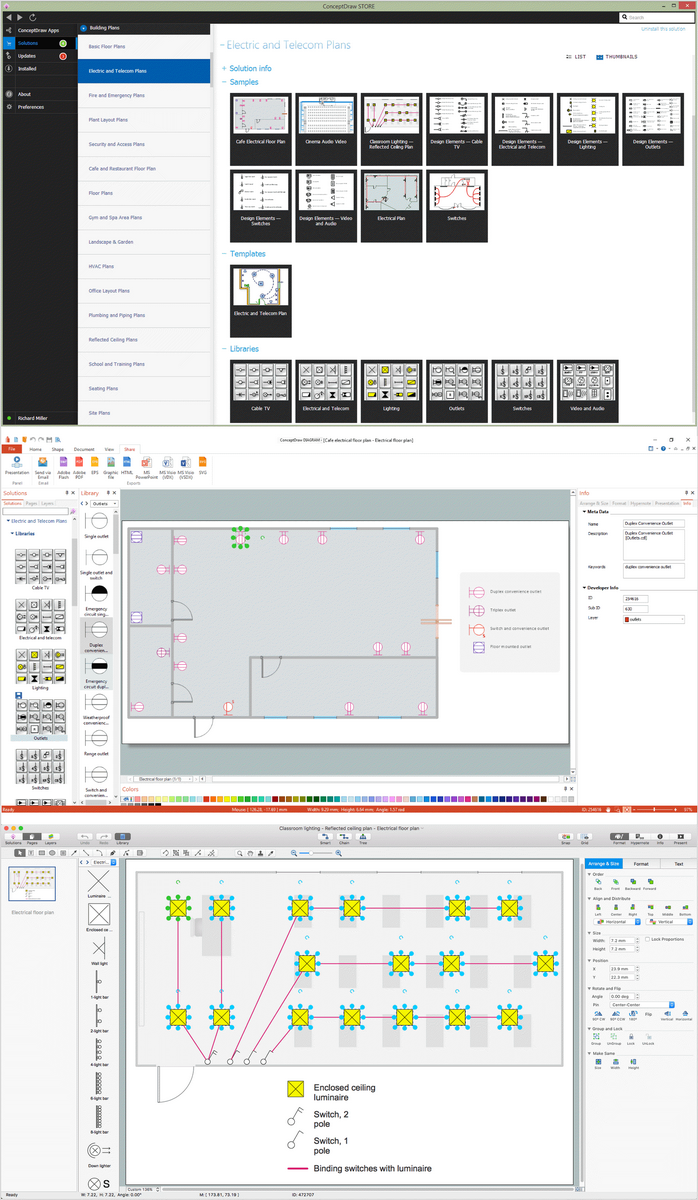Select Single outlet shape in Library
The width and height of the screenshot is (698, 1200).
[96, 527]
